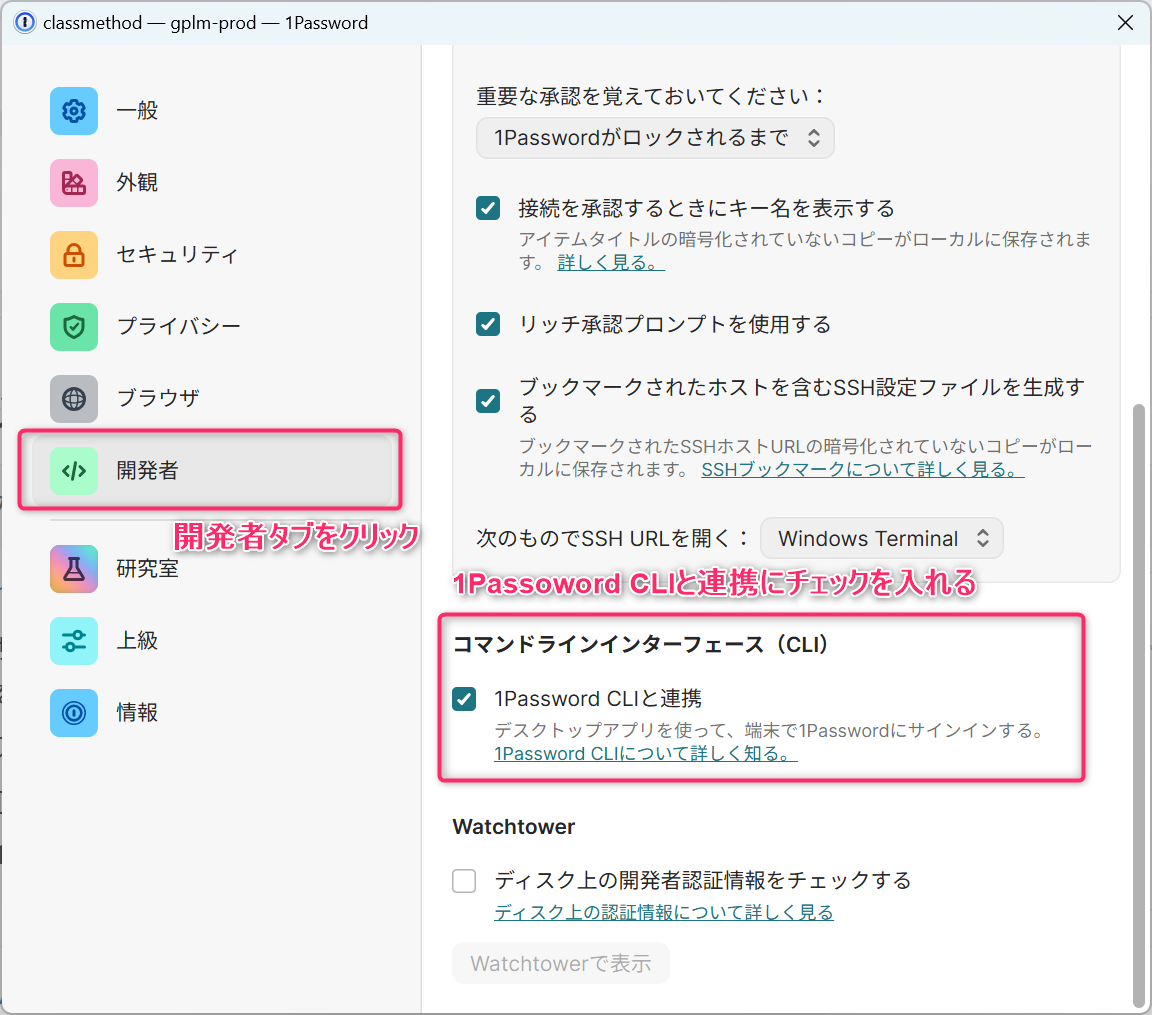This screenshot has width=1152, height=1015.
Task: Click 詳しく見る。 link under key name option
Action: tap(611, 262)
